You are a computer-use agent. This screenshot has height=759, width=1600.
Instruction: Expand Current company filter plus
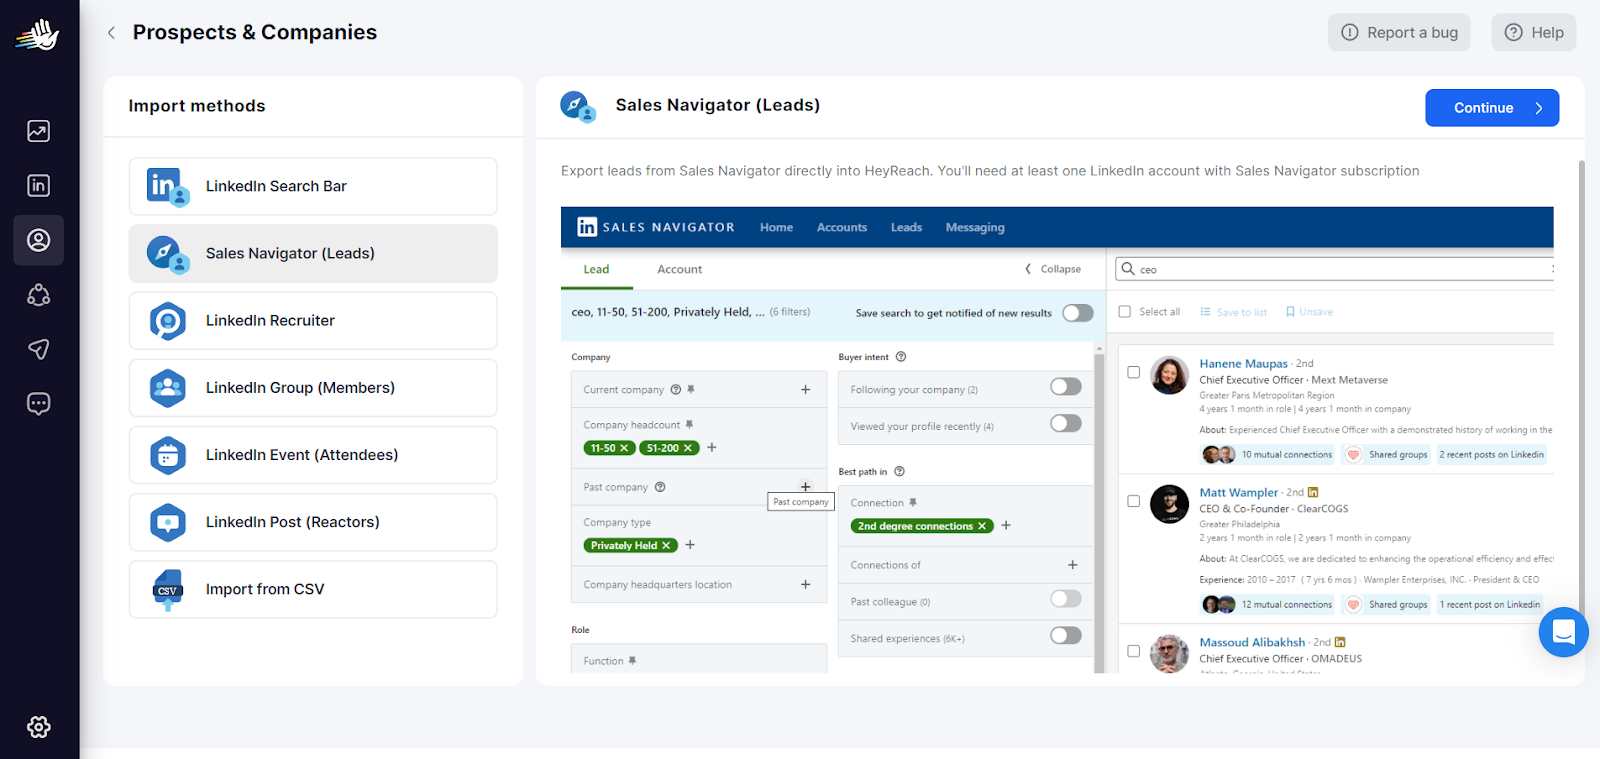pyautogui.click(x=805, y=390)
